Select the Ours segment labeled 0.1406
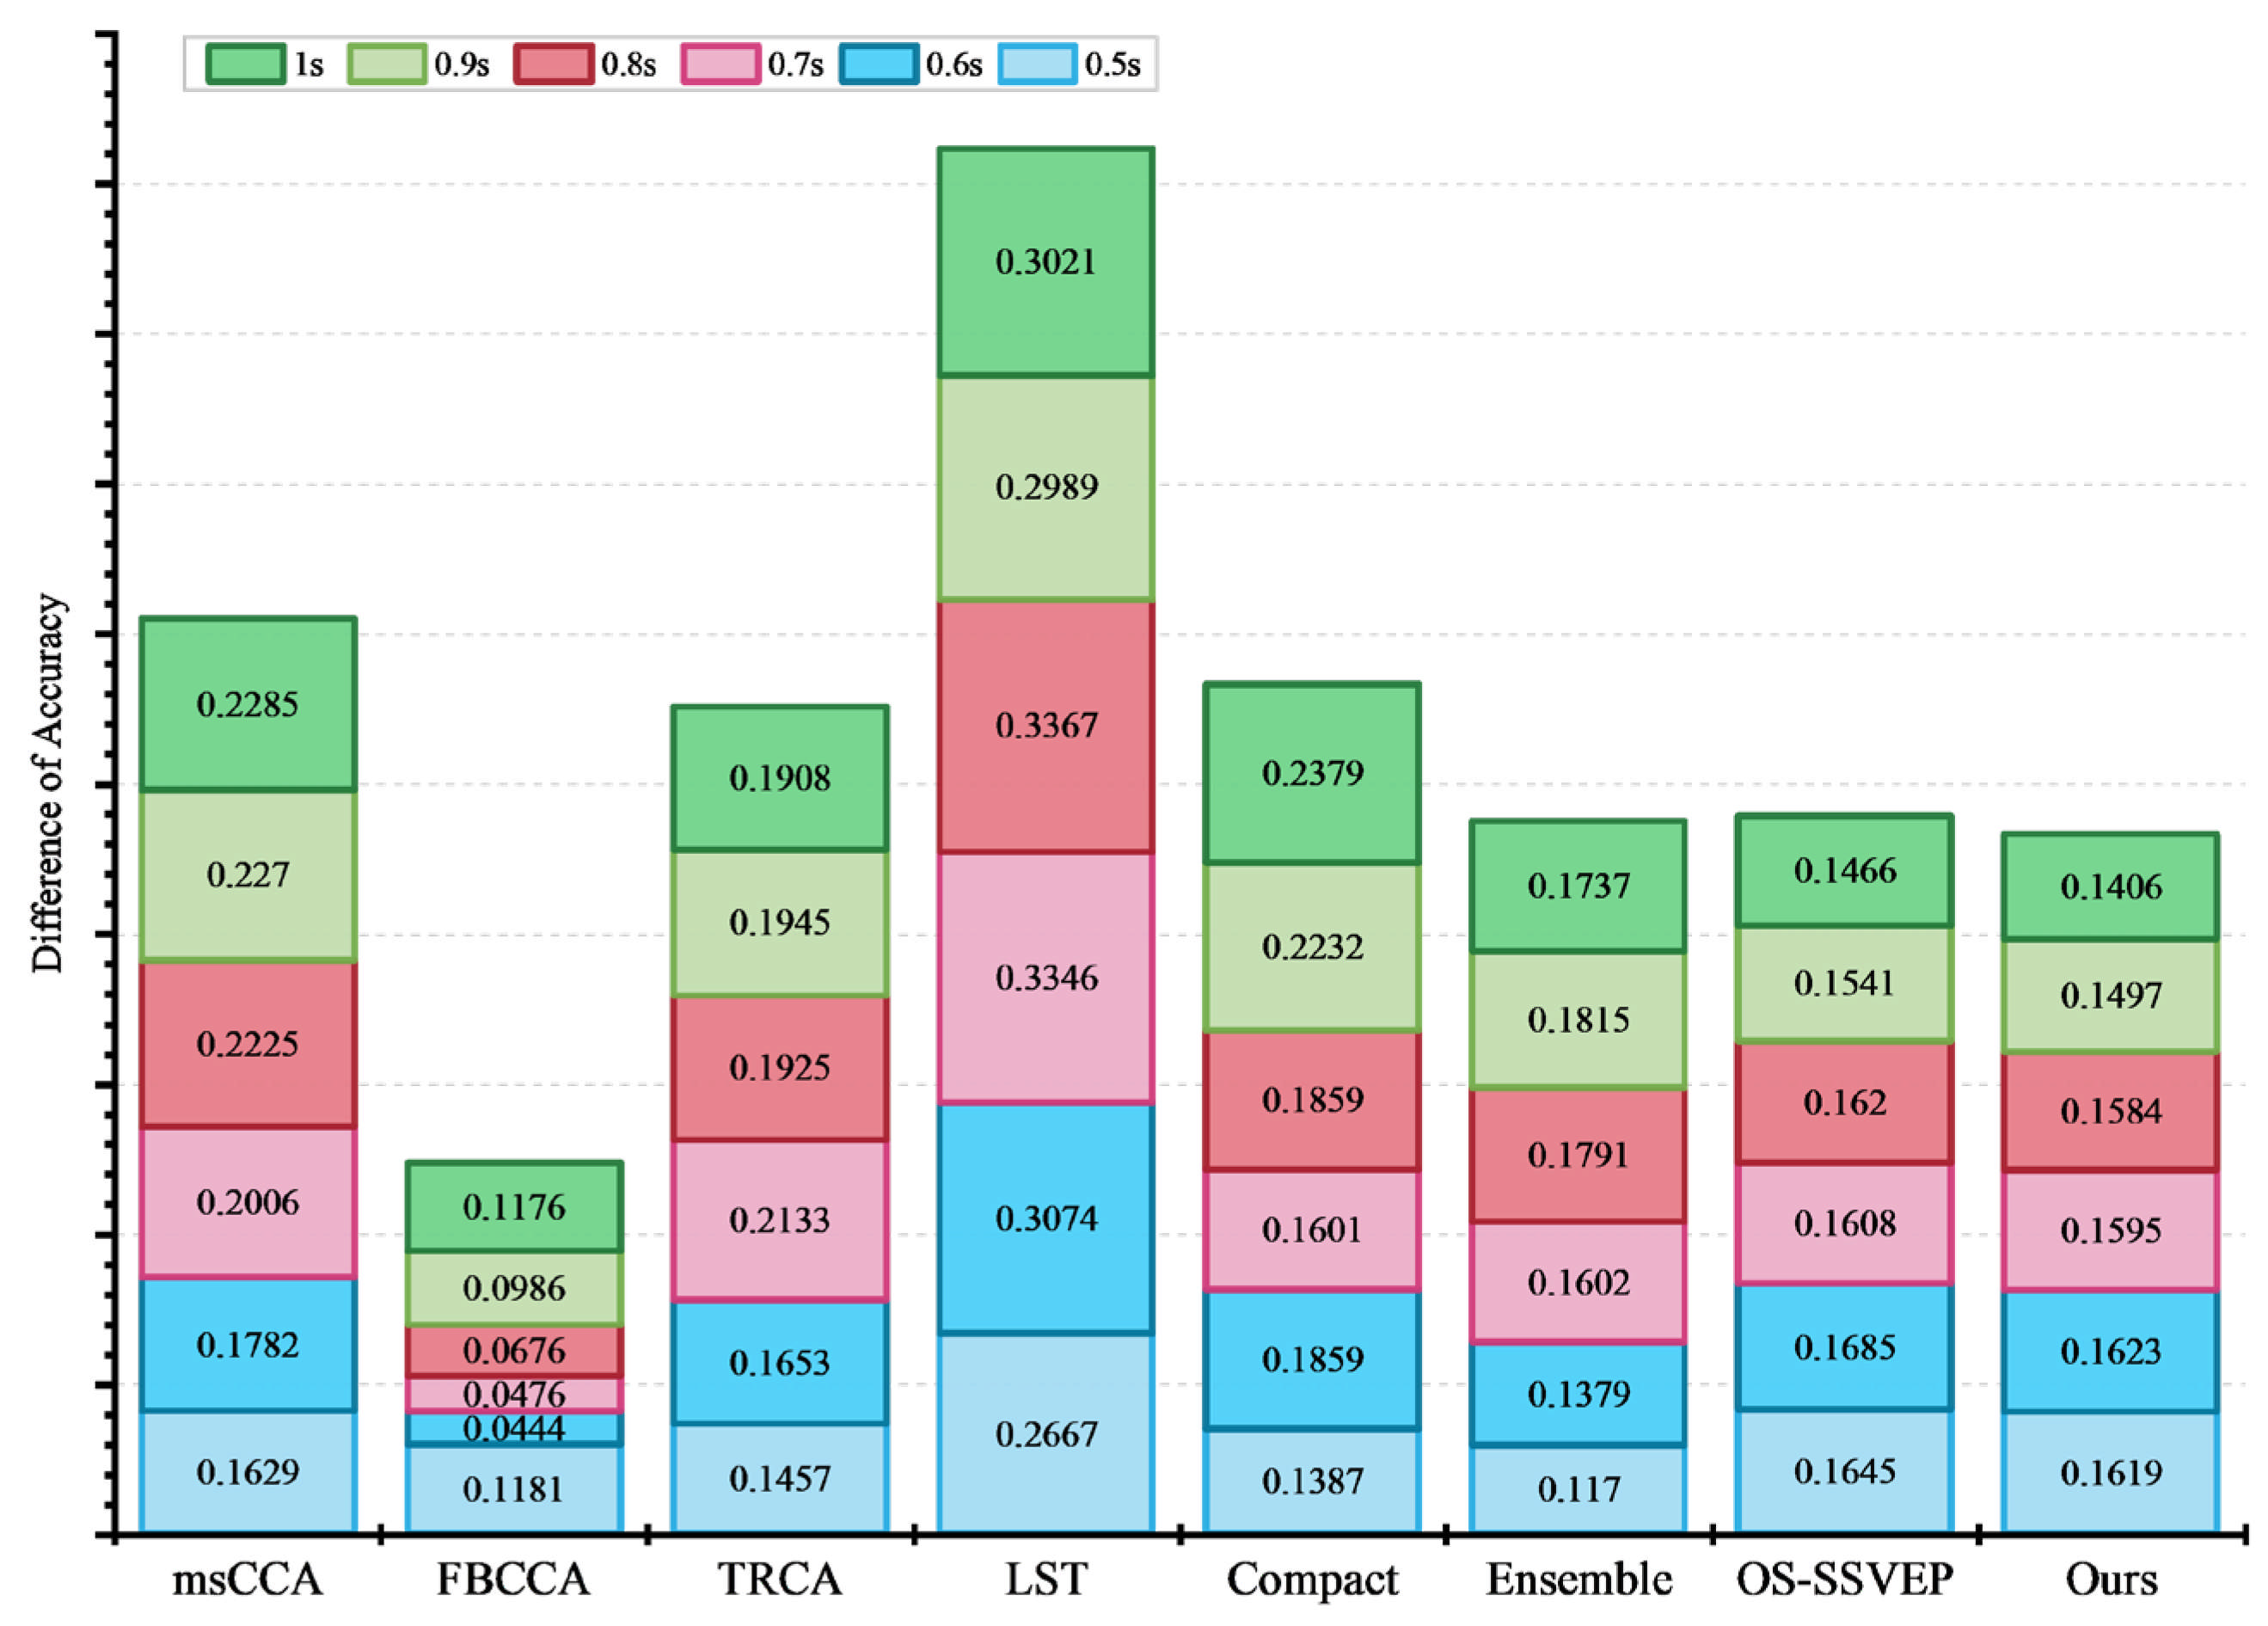 [2111, 886]
